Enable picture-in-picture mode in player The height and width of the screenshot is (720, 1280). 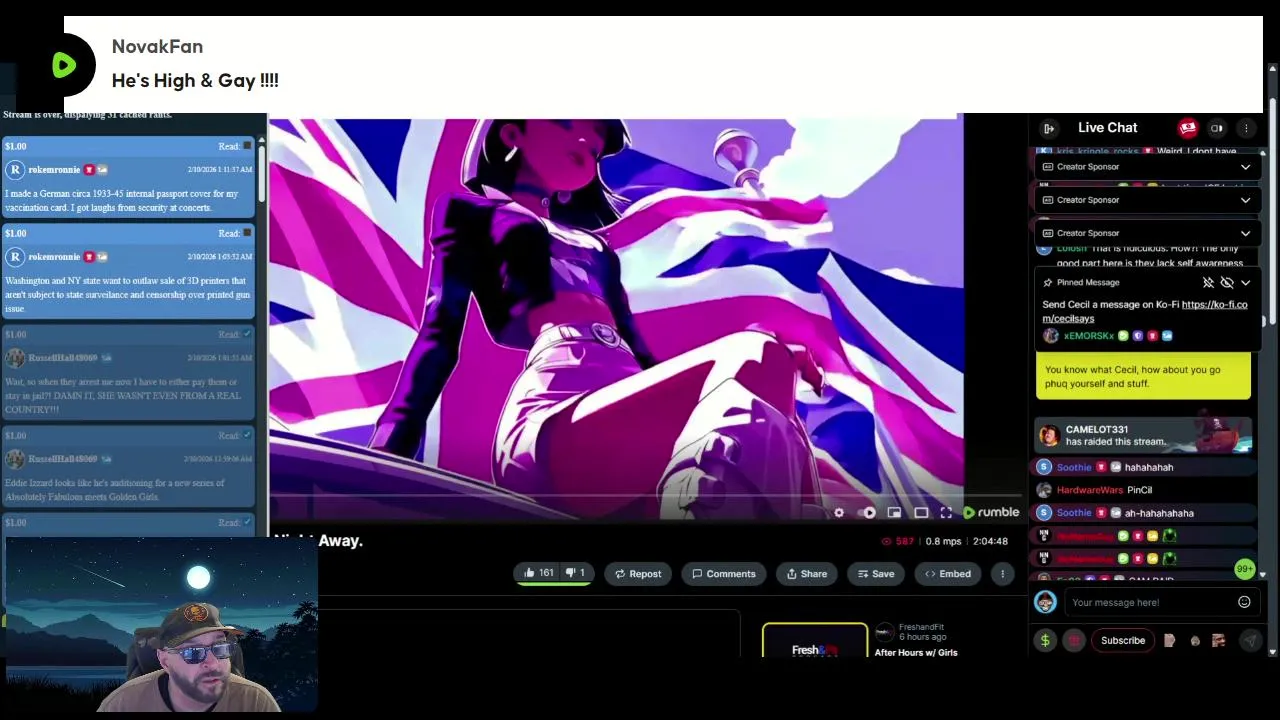click(x=894, y=513)
